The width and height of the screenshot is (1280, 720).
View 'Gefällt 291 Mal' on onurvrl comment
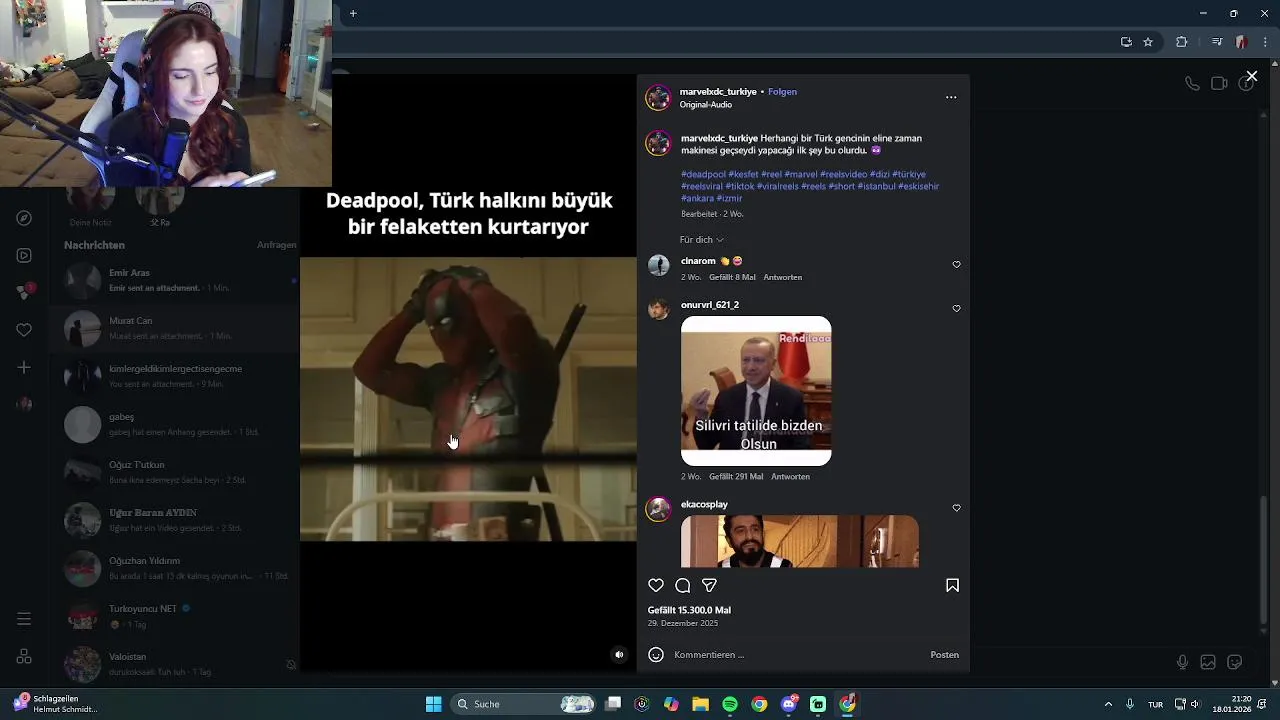pyautogui.click(x=736, y=477)
